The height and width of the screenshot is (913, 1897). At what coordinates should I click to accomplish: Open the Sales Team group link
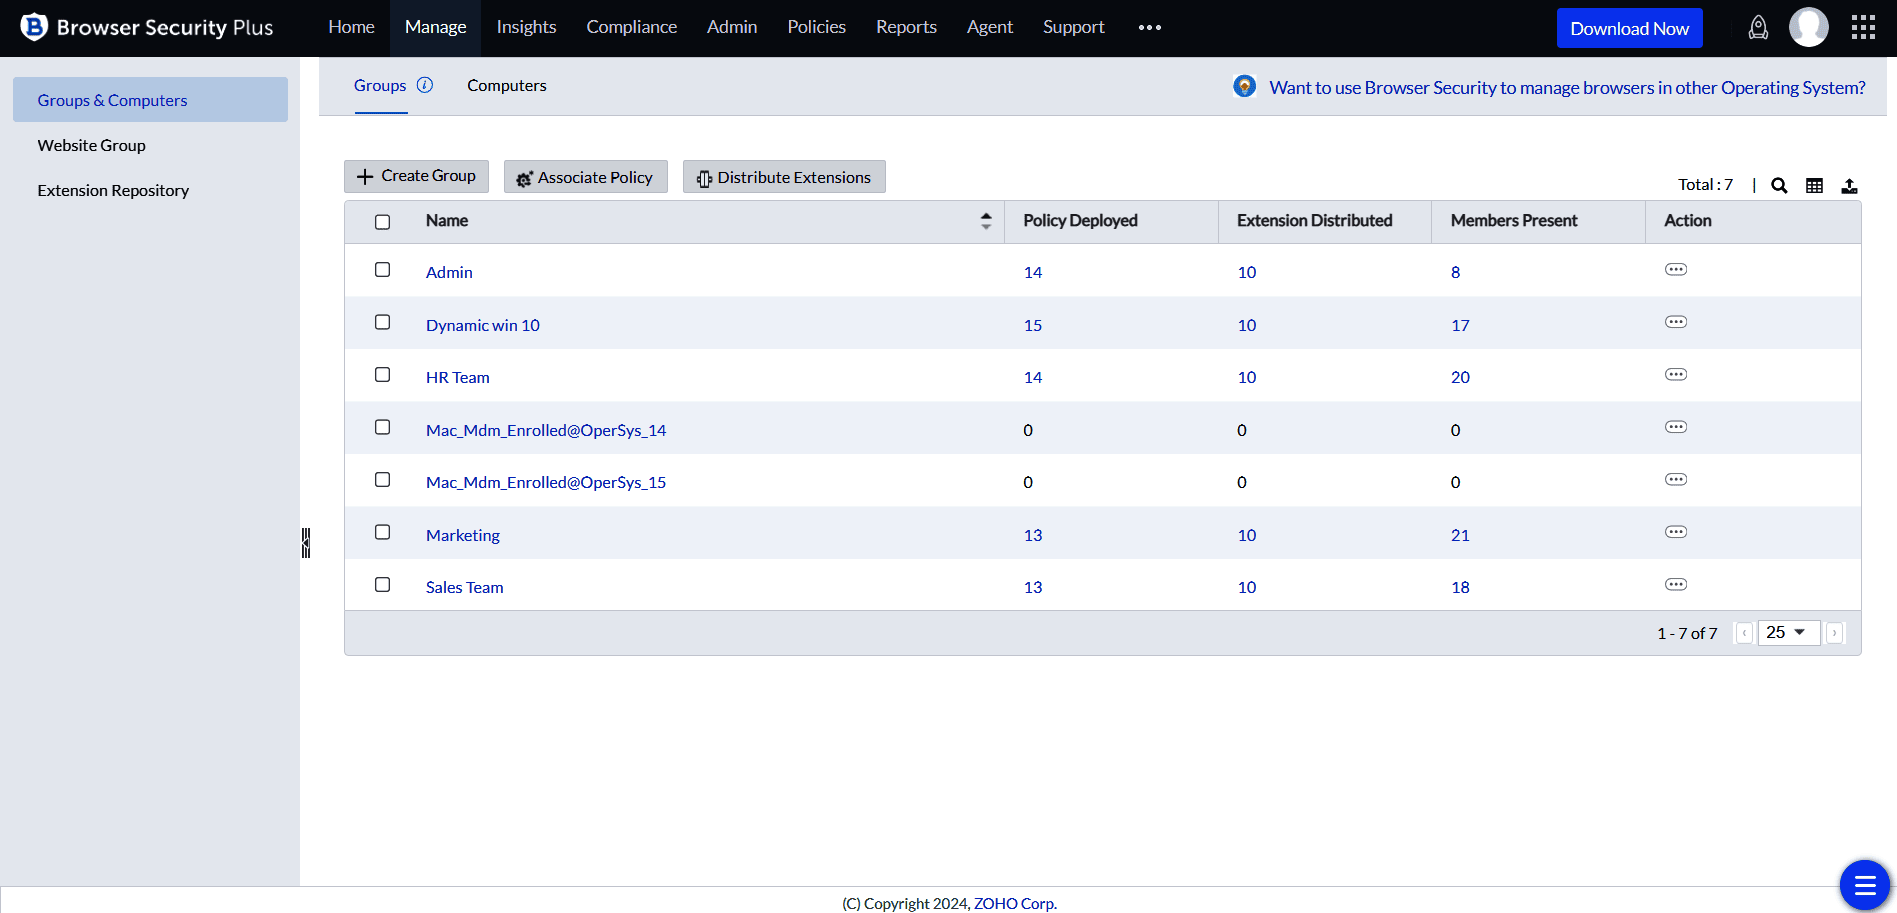point(464,588)
